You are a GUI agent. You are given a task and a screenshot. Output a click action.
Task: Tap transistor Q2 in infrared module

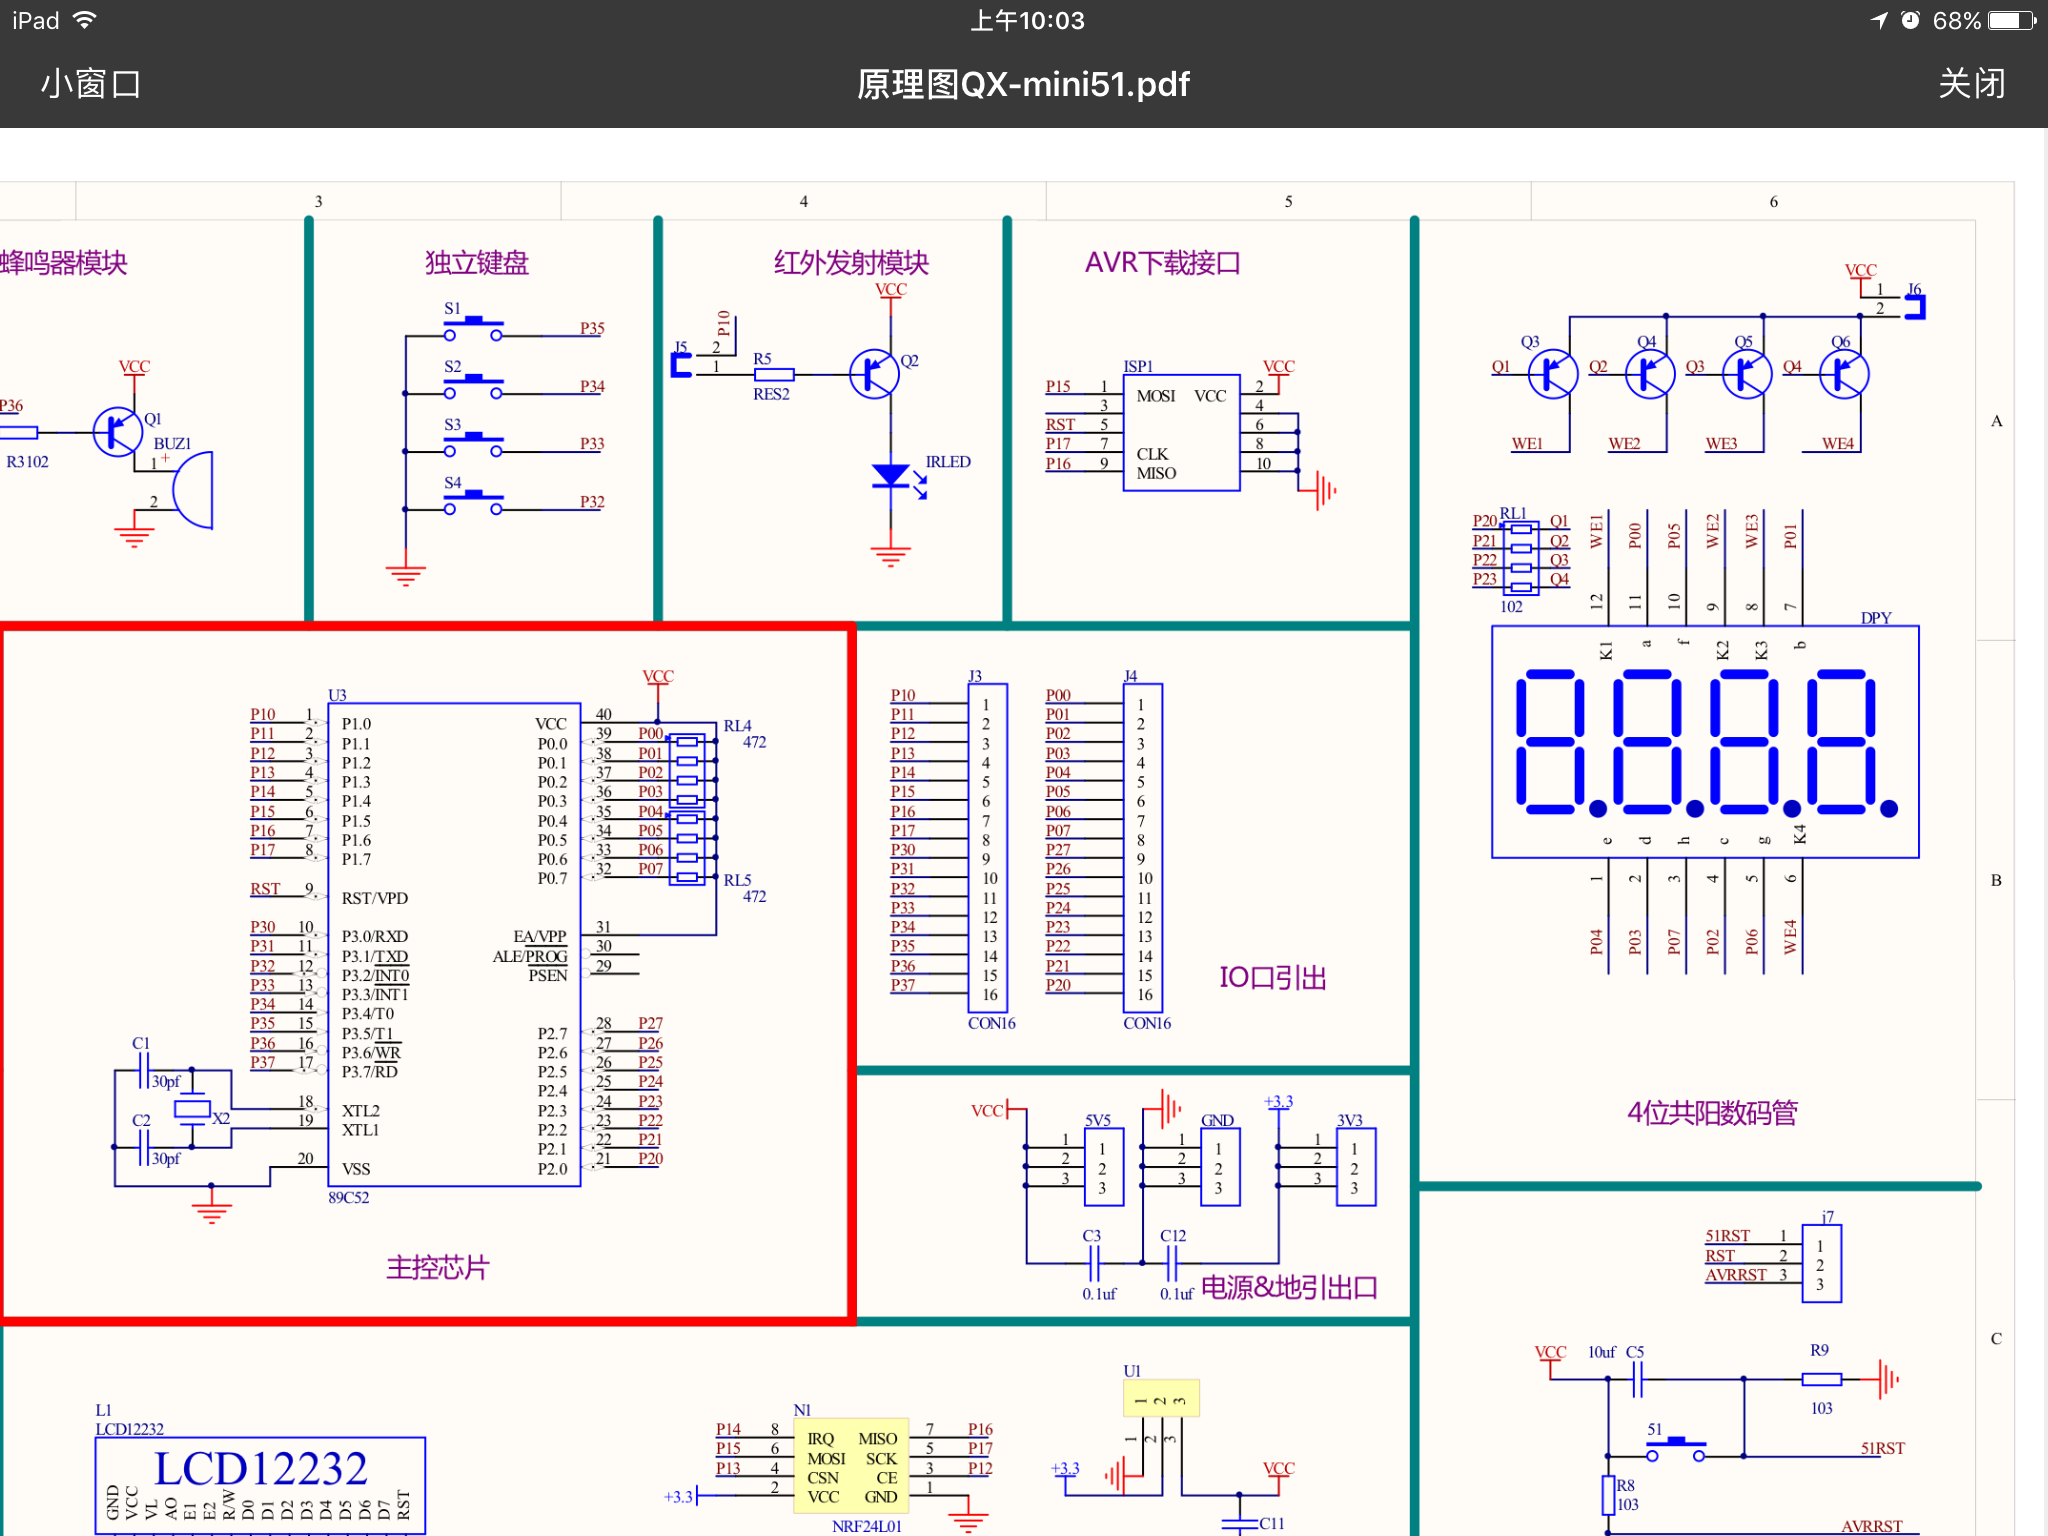click(x=875, y=374)
